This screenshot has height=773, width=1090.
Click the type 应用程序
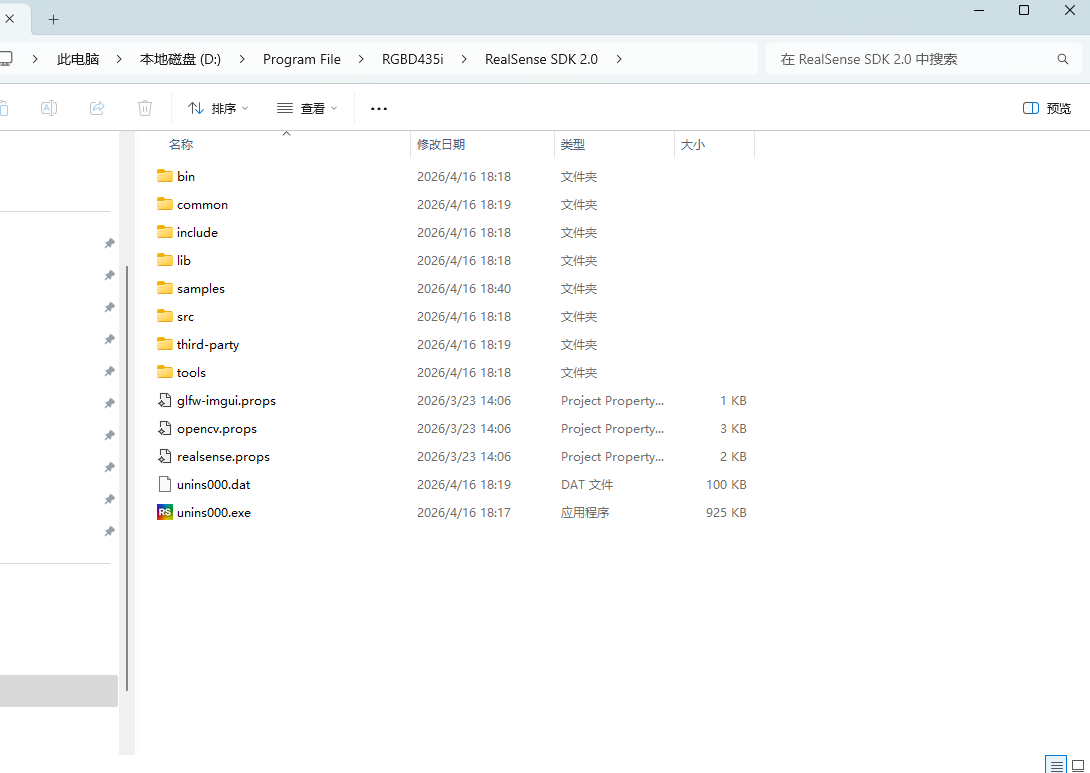(585, 512)
